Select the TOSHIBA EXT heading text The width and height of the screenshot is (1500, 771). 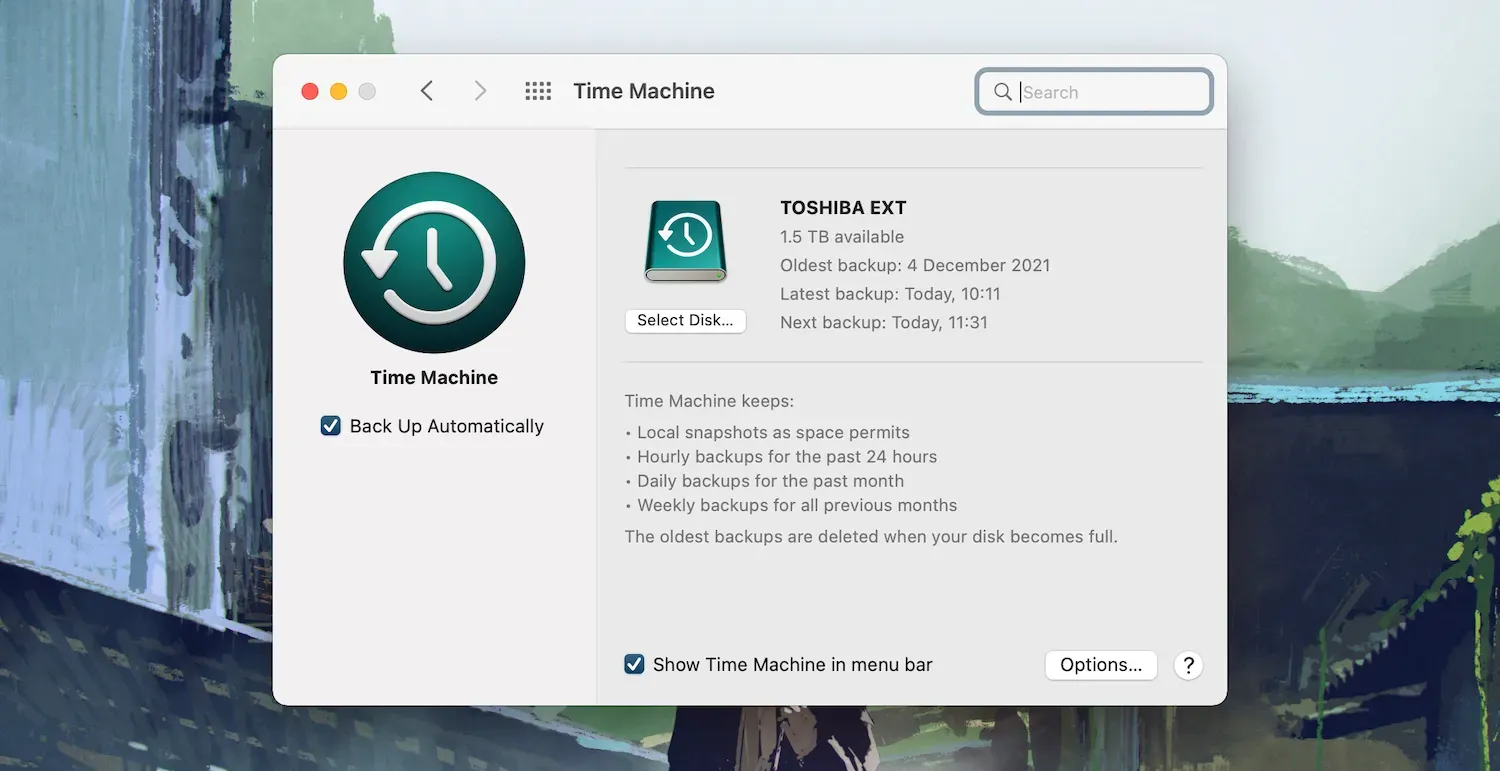pyautogui.click(x=843, y=207)
